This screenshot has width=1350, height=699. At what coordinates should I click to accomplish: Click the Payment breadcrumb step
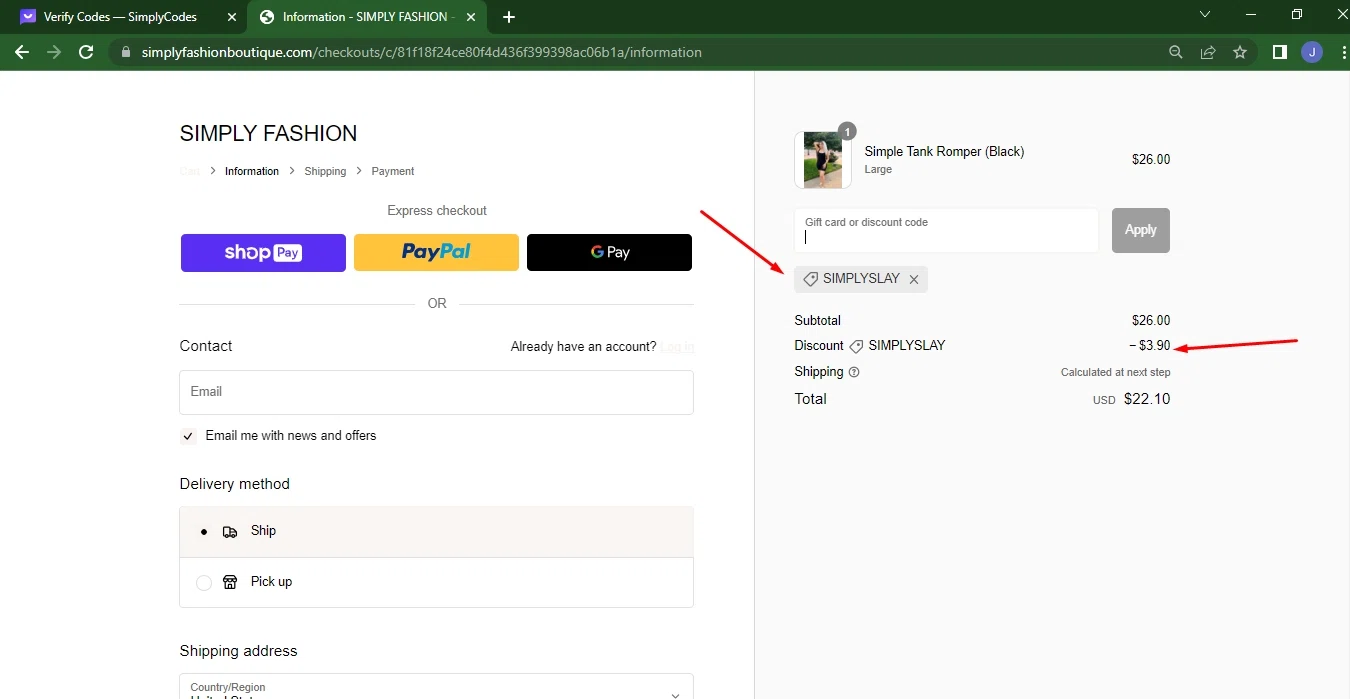[393, 171]
